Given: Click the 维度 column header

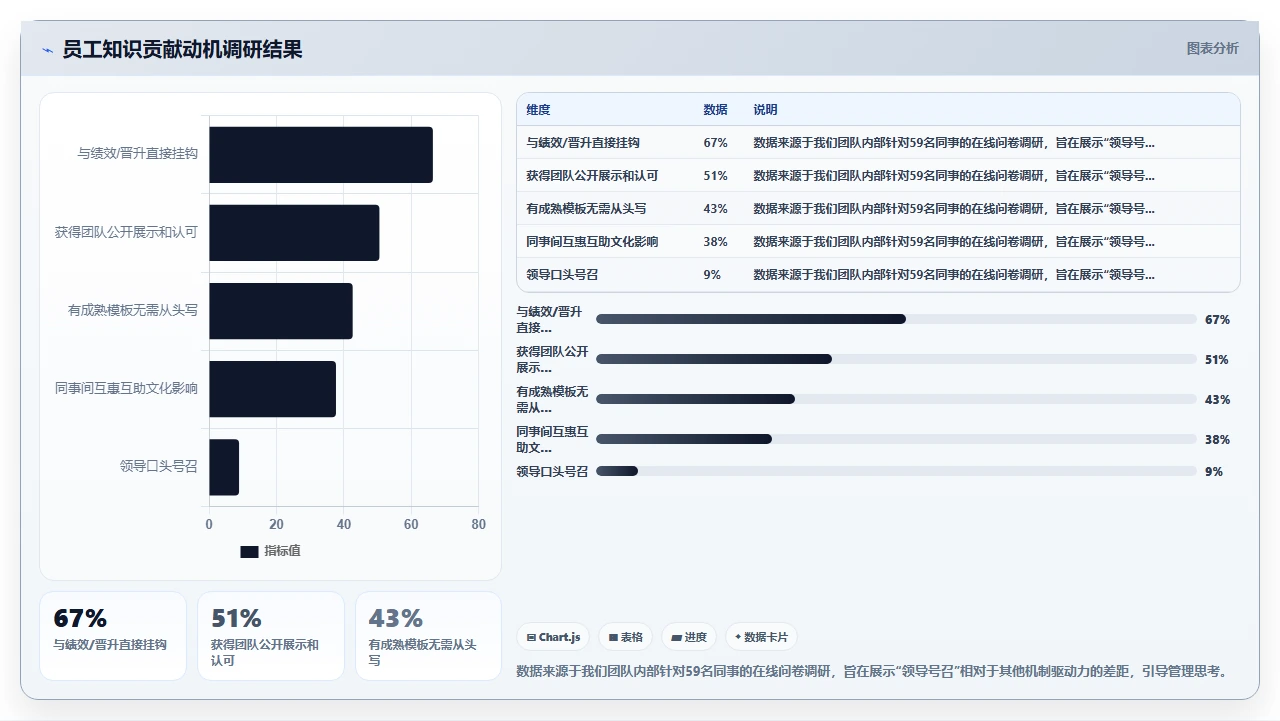Looking at the screenshot, I should pos(539,110).
